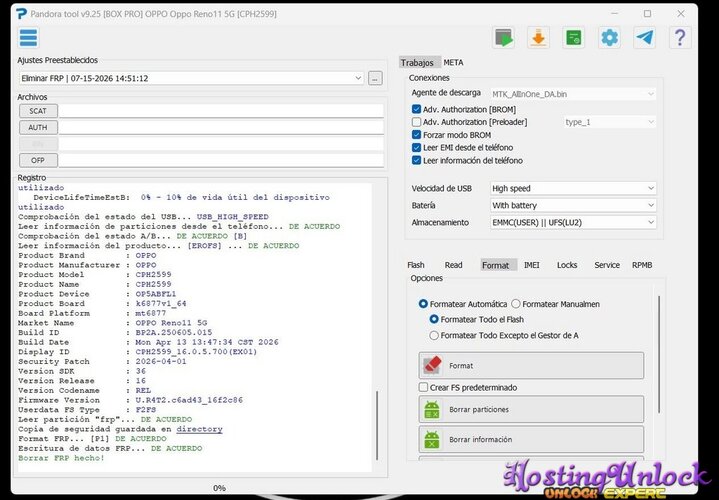Select Formatear Manualmente radio button
The height and width of the screenshot is (500, 719).
tap(516, 304)
